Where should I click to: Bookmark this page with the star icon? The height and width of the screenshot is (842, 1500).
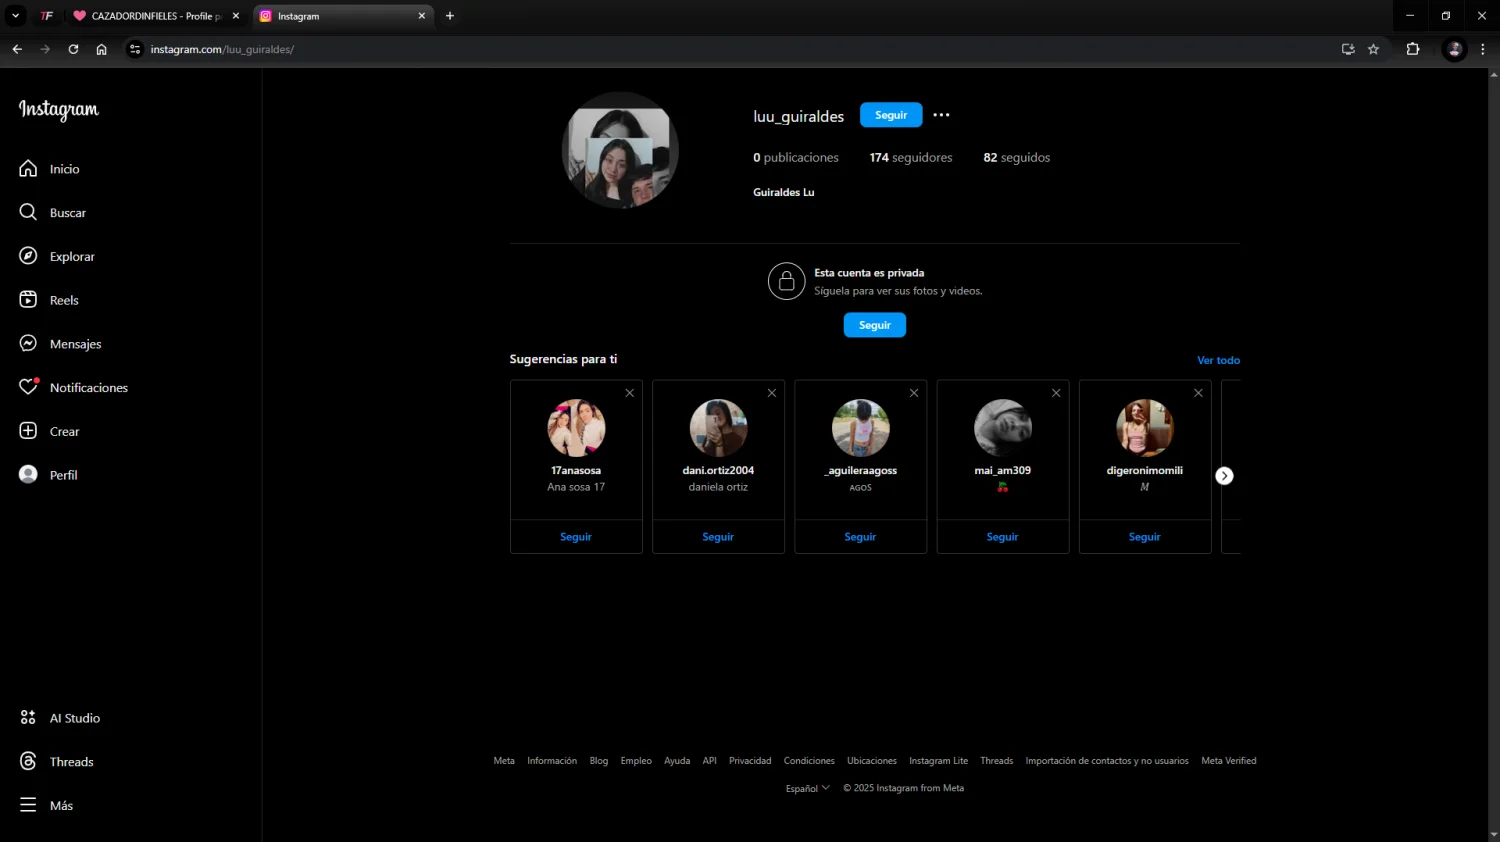[x=1373, y=49]
